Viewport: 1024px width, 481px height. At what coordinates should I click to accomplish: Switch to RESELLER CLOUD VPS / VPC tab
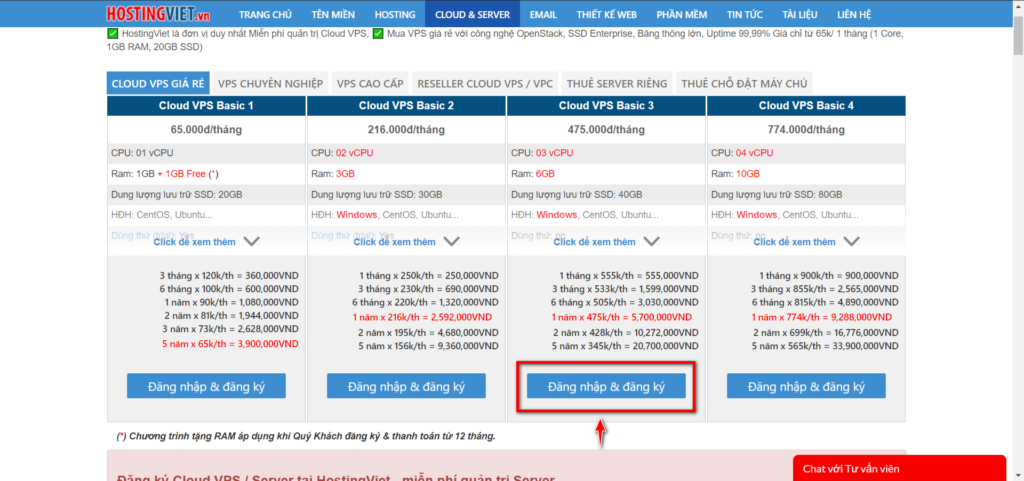(x=485, y=84)
